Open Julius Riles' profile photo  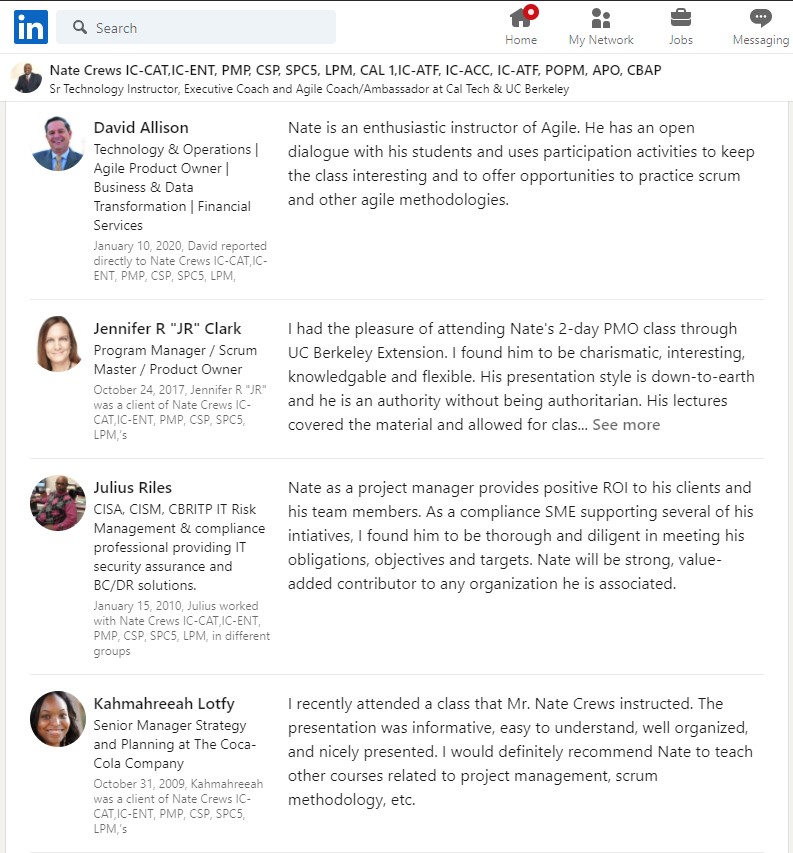tap(58, 503)
